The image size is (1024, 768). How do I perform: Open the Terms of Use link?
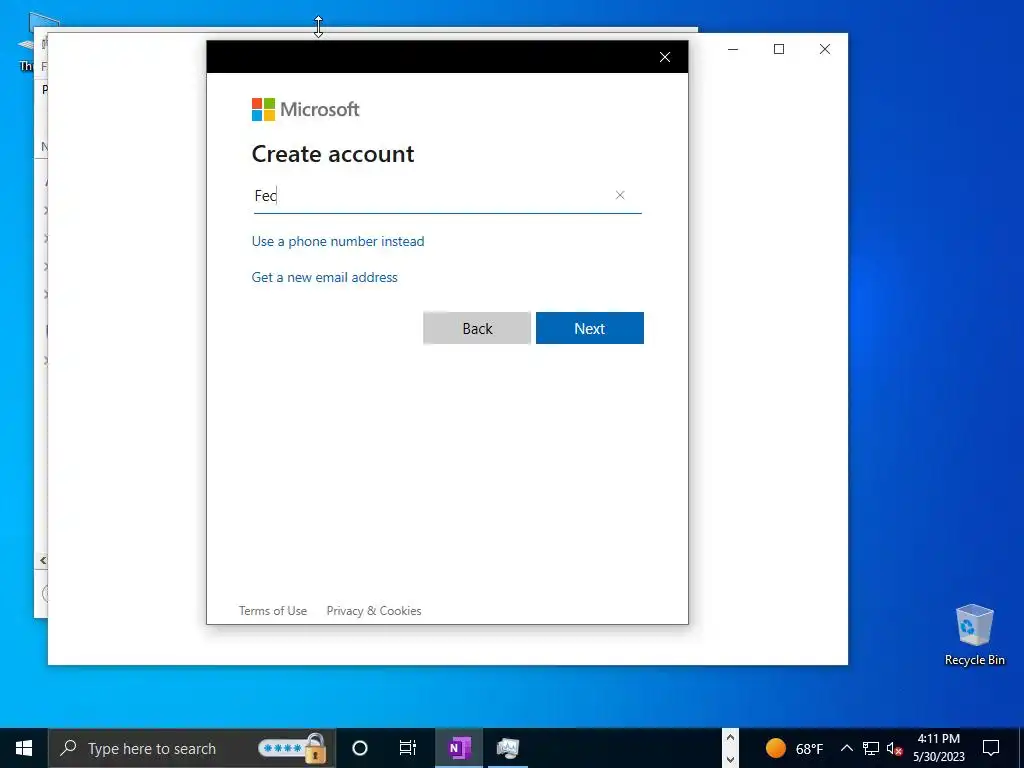[272, 611]
